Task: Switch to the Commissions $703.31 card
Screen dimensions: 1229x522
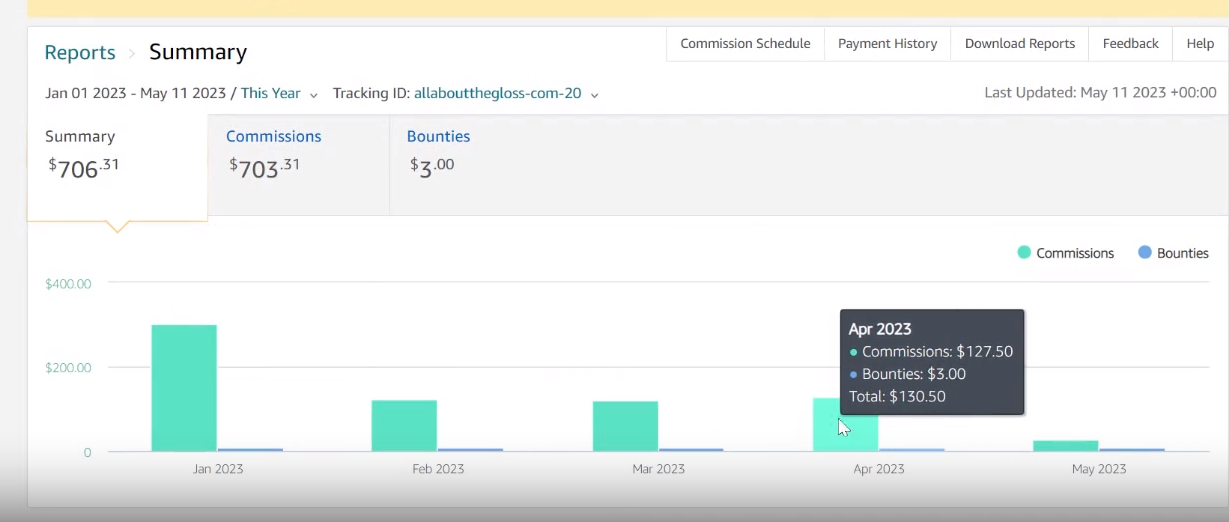Action: click(298, 164)
